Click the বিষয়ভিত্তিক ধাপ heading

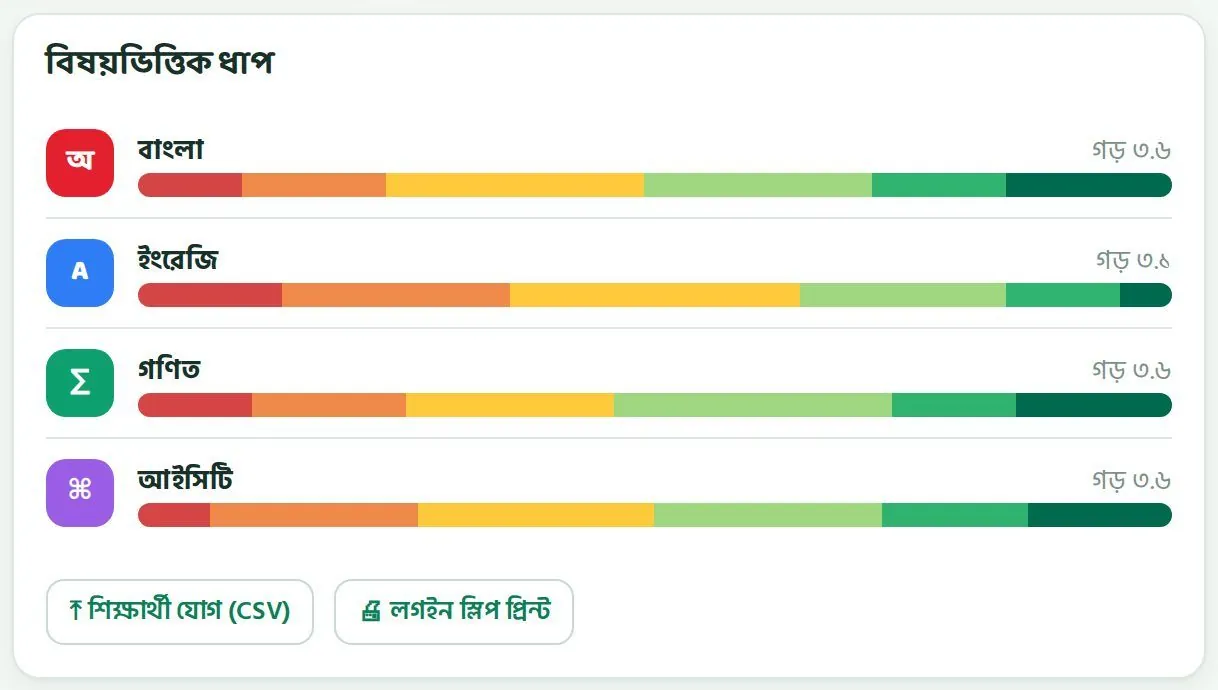coord(159,63)
